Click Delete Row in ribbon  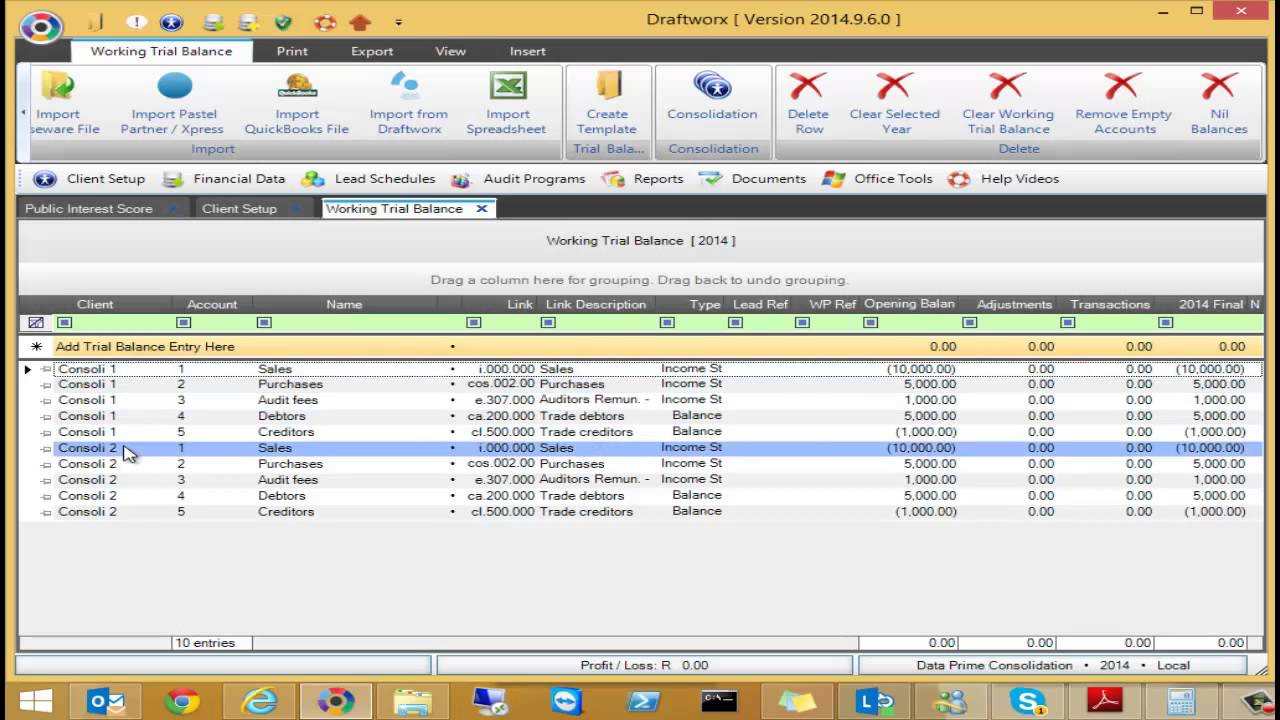[x=808, y=103]
